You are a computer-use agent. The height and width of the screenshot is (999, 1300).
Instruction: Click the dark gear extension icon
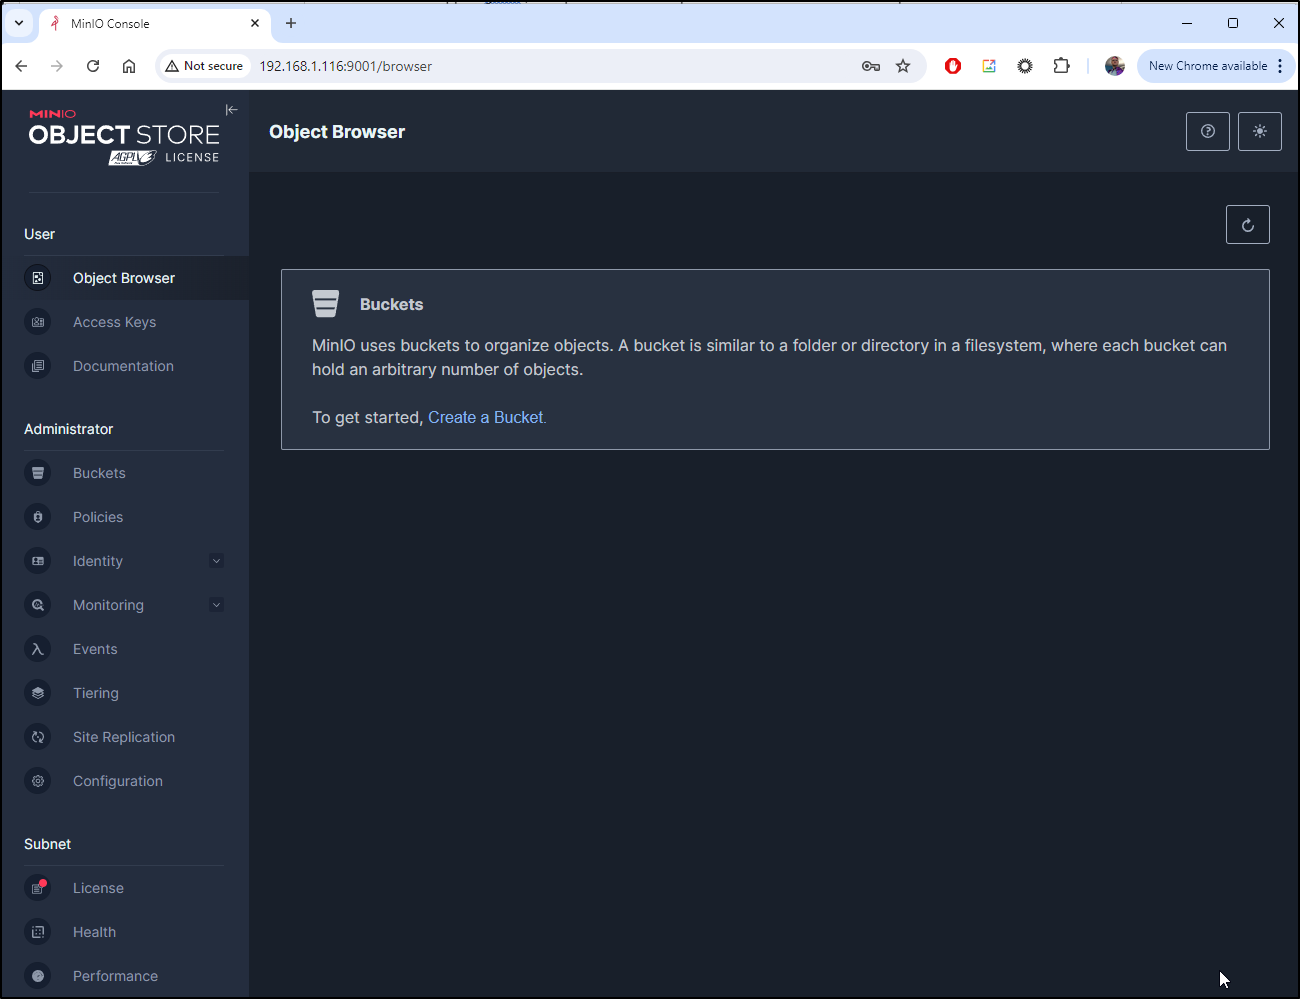1025,66
